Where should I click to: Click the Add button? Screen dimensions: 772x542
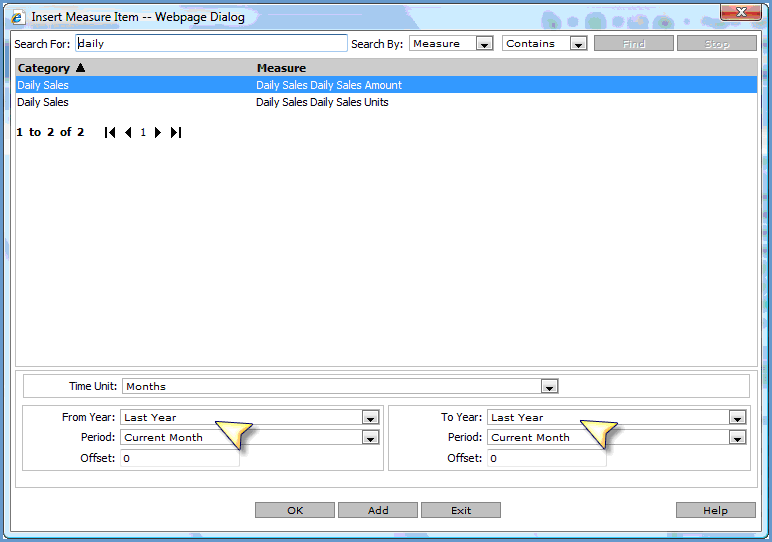(x=378, y=510)
